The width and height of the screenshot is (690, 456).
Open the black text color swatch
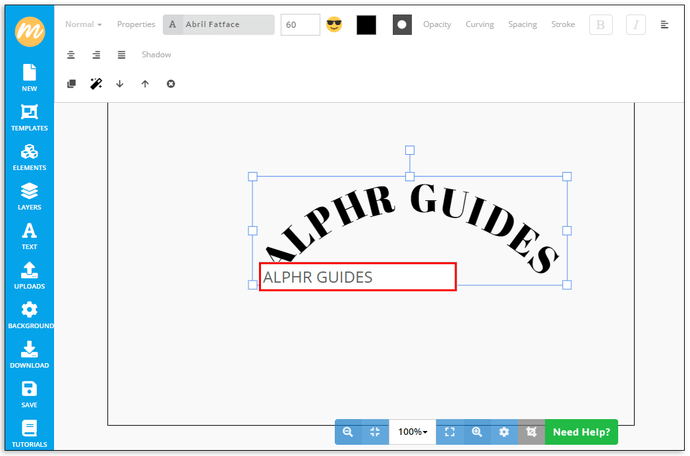pyautogui.click(x=366, y=25)
